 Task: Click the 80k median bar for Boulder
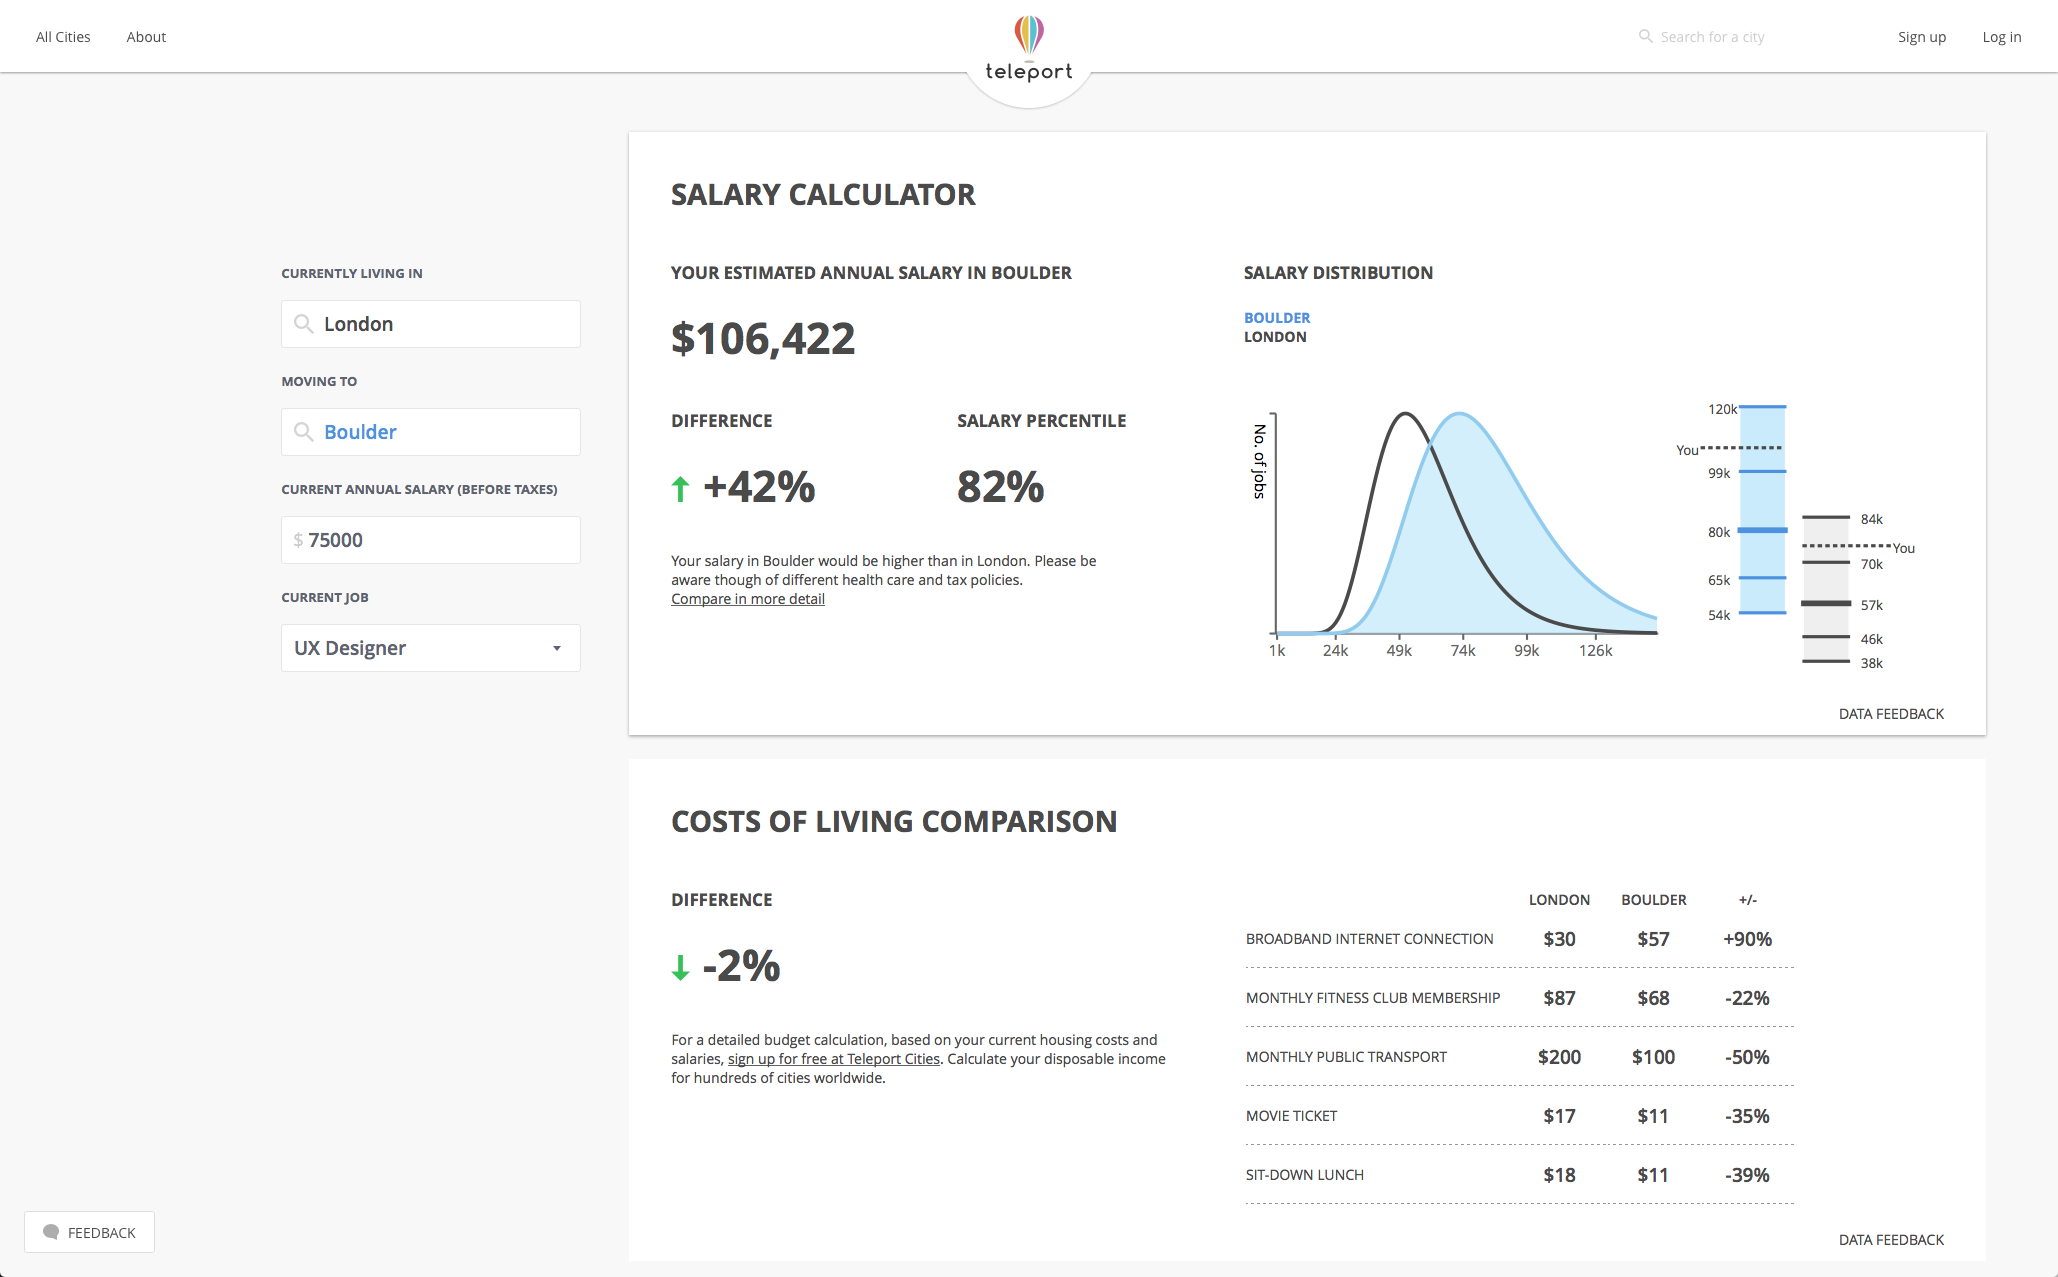[x=1762, y=530]
